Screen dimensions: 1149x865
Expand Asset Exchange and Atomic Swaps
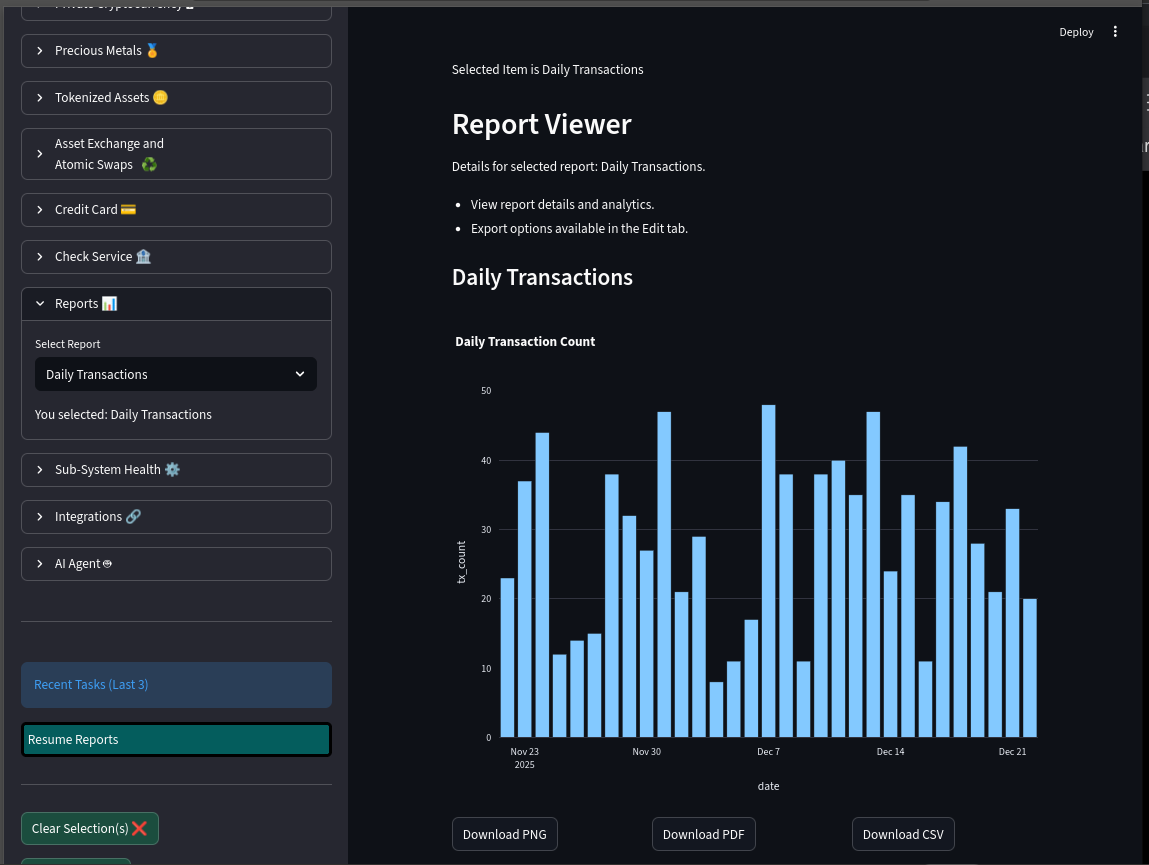pyautogui.click(x=176, y=154)
